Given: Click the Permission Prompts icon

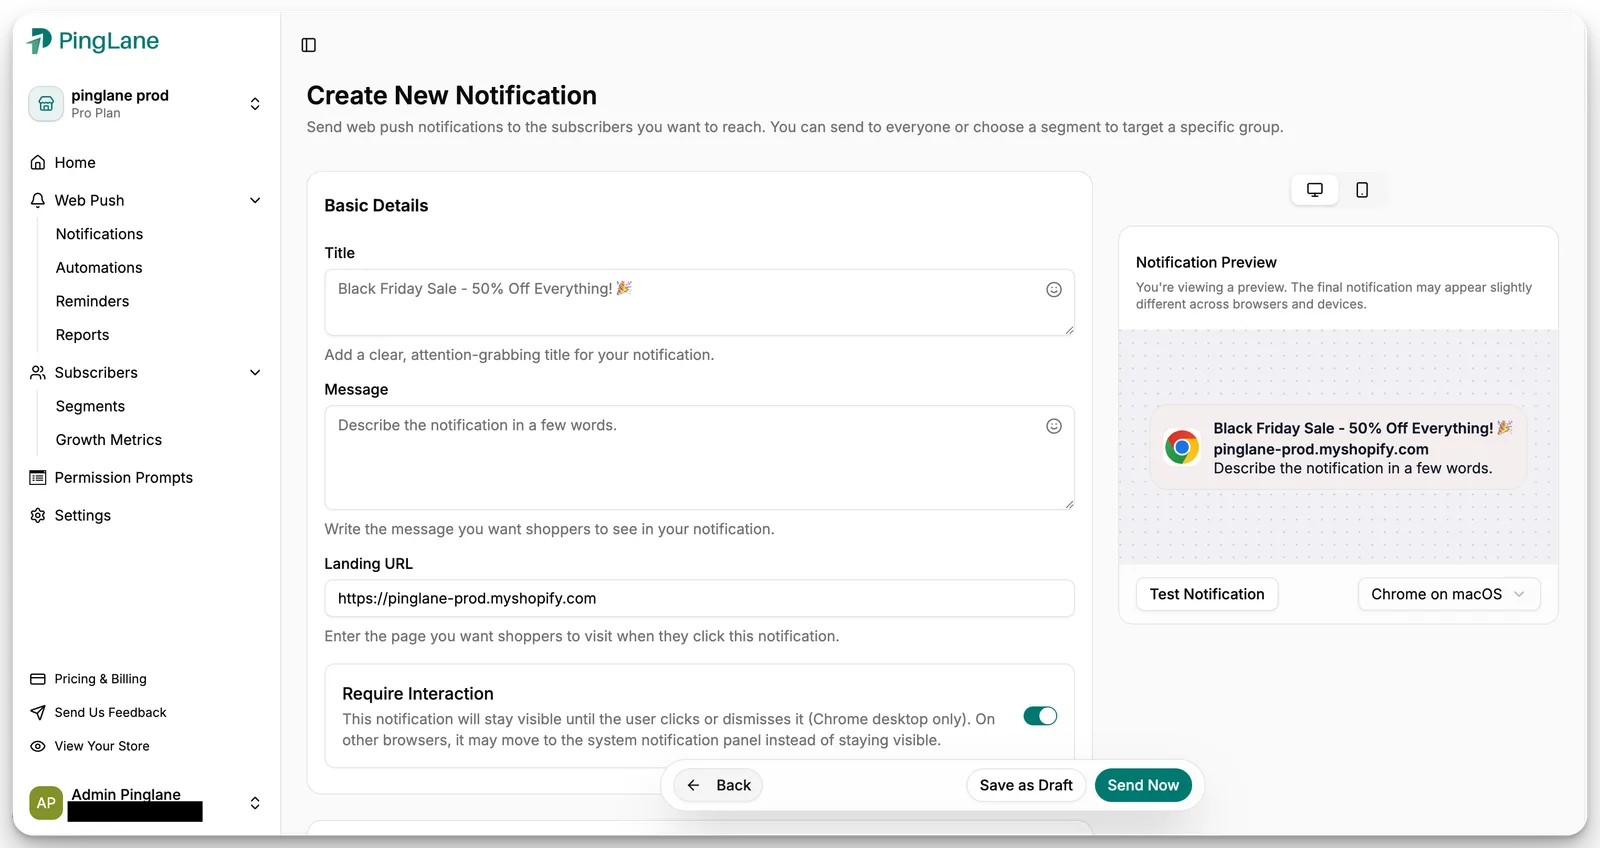Looking at the screenshot, I should point(38,478).
